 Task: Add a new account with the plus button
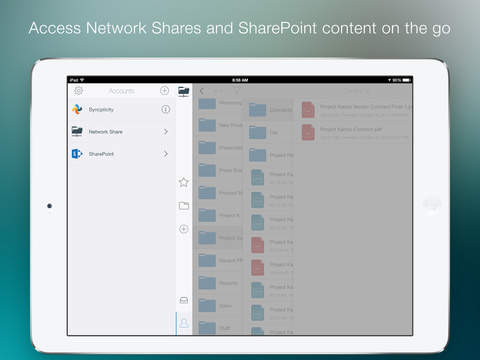(x=164, y=90)
